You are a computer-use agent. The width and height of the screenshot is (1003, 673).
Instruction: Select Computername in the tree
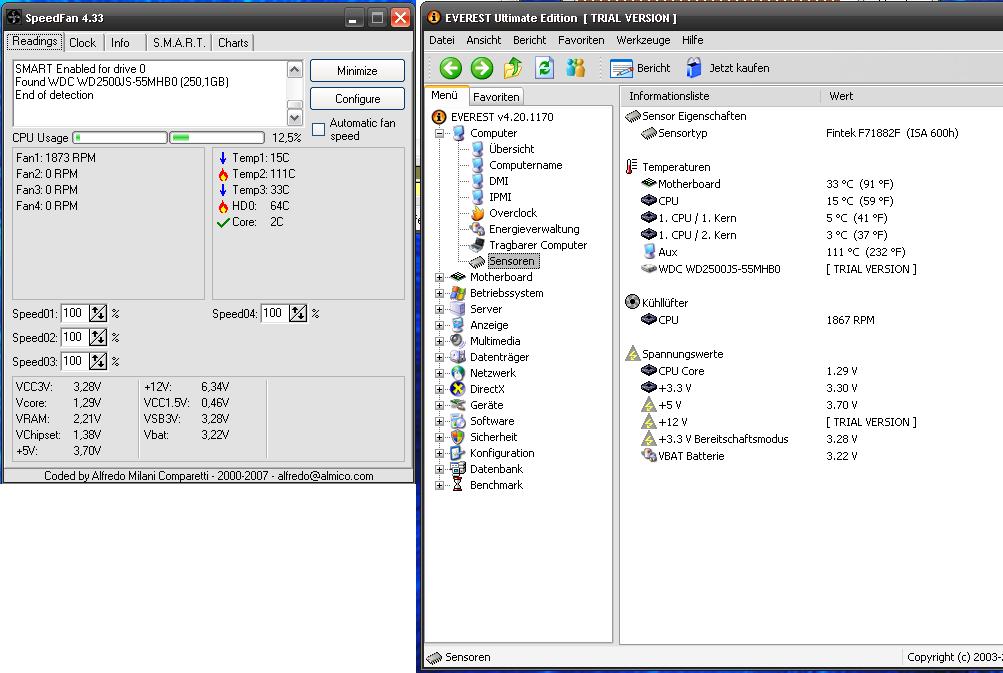tap(525, 165)
